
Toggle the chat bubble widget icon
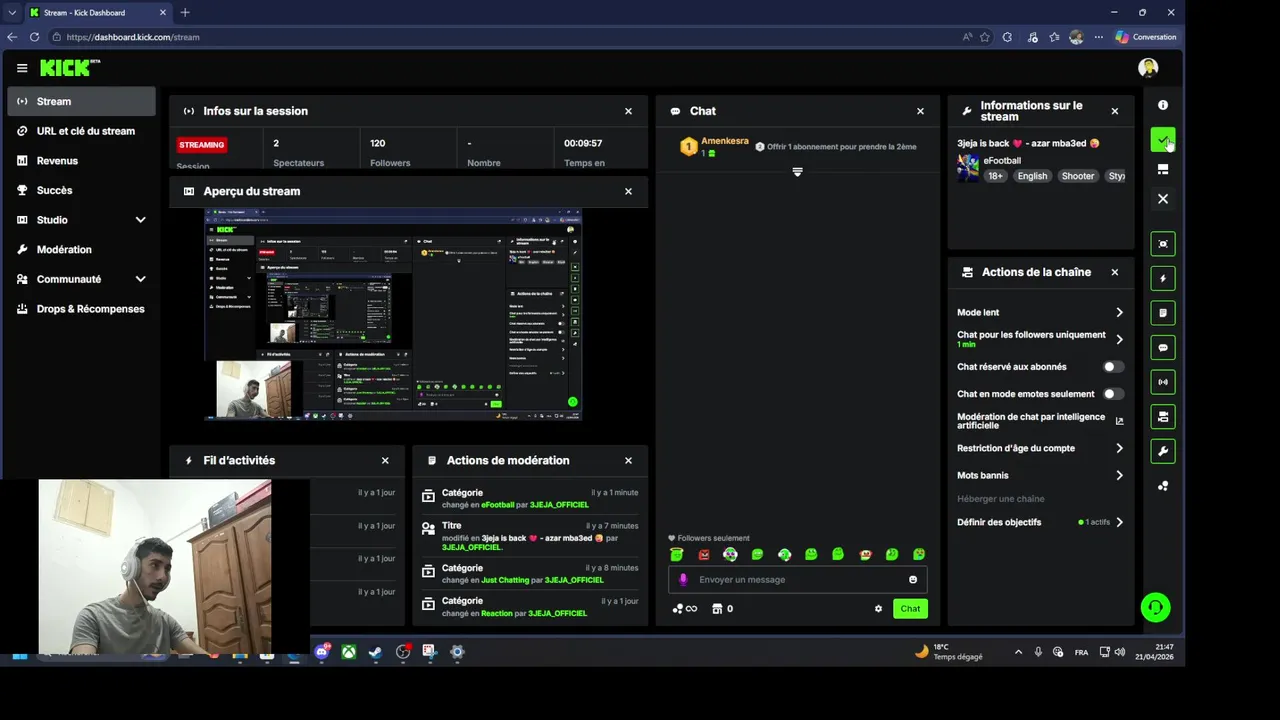point(1163,348)
